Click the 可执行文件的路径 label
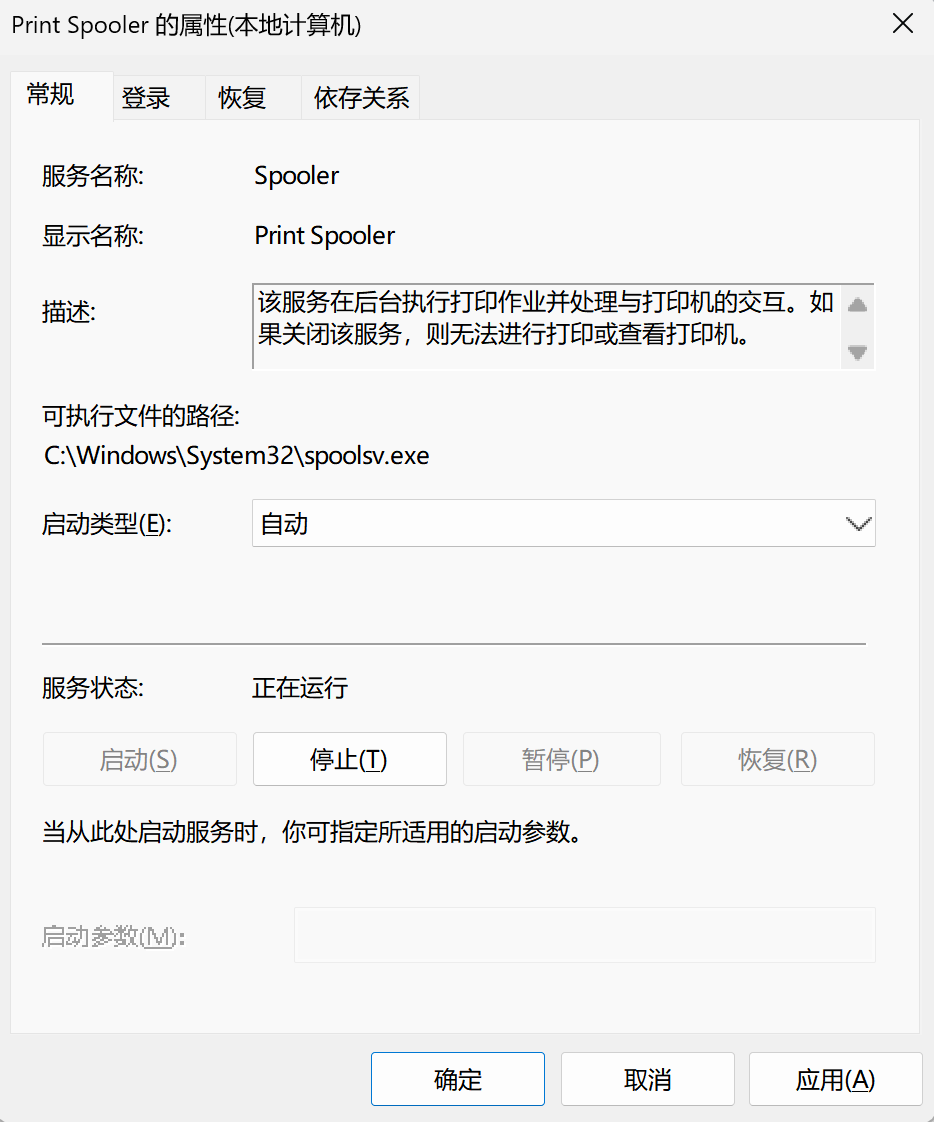Image resolution: width=934 pixels, height=1122 pixels. (x=140, y=416)
